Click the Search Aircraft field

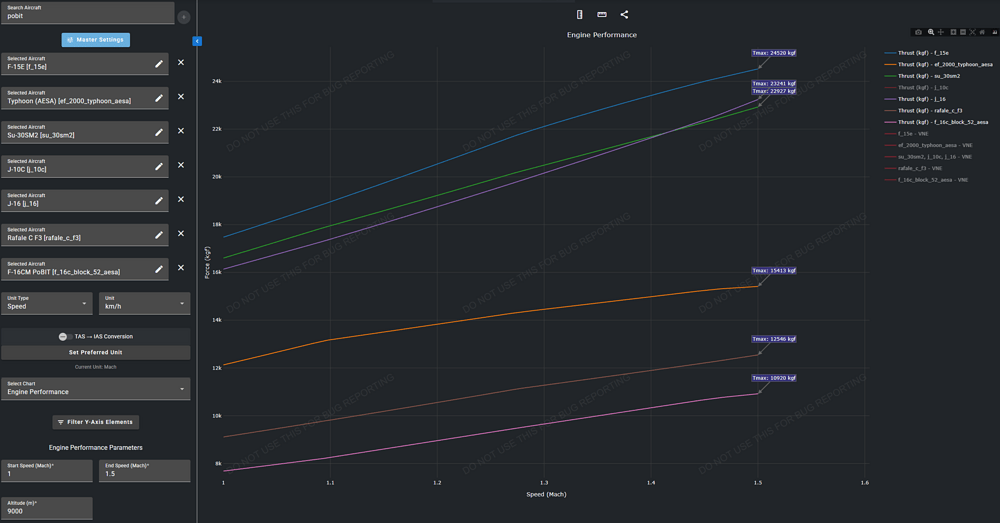(x=87, y=13)
